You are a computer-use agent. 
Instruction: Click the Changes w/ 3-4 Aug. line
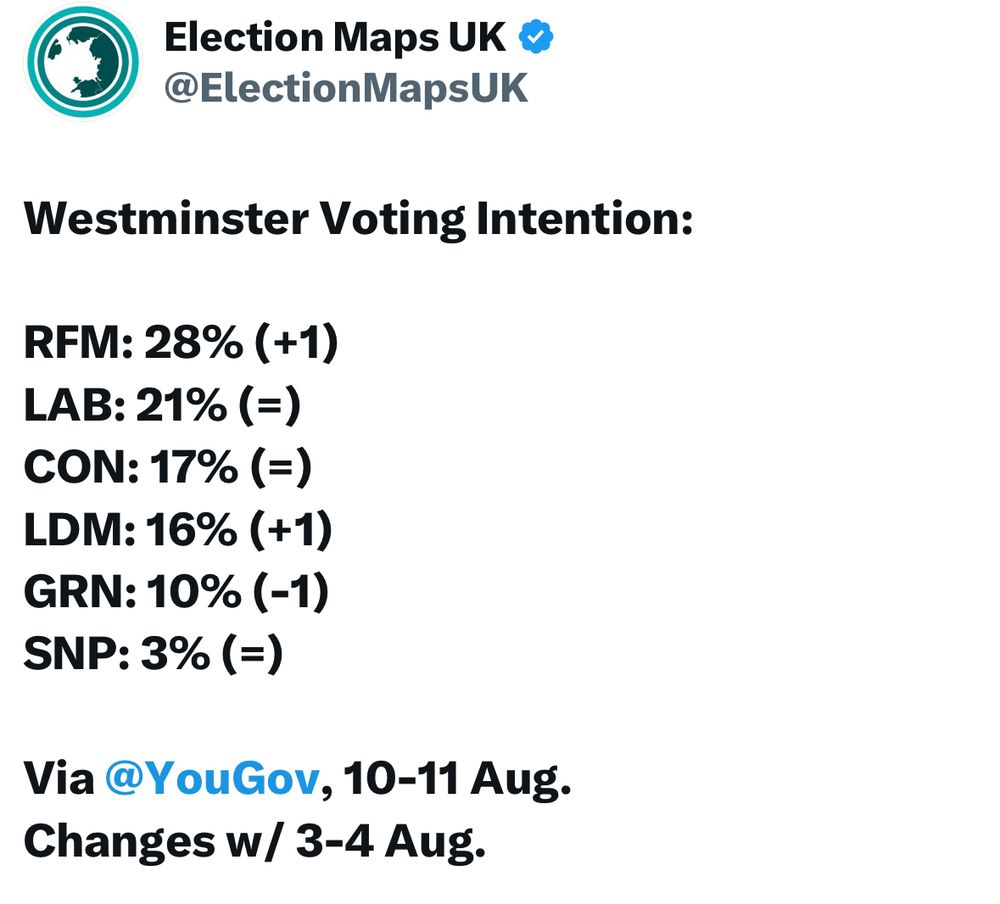255,841
